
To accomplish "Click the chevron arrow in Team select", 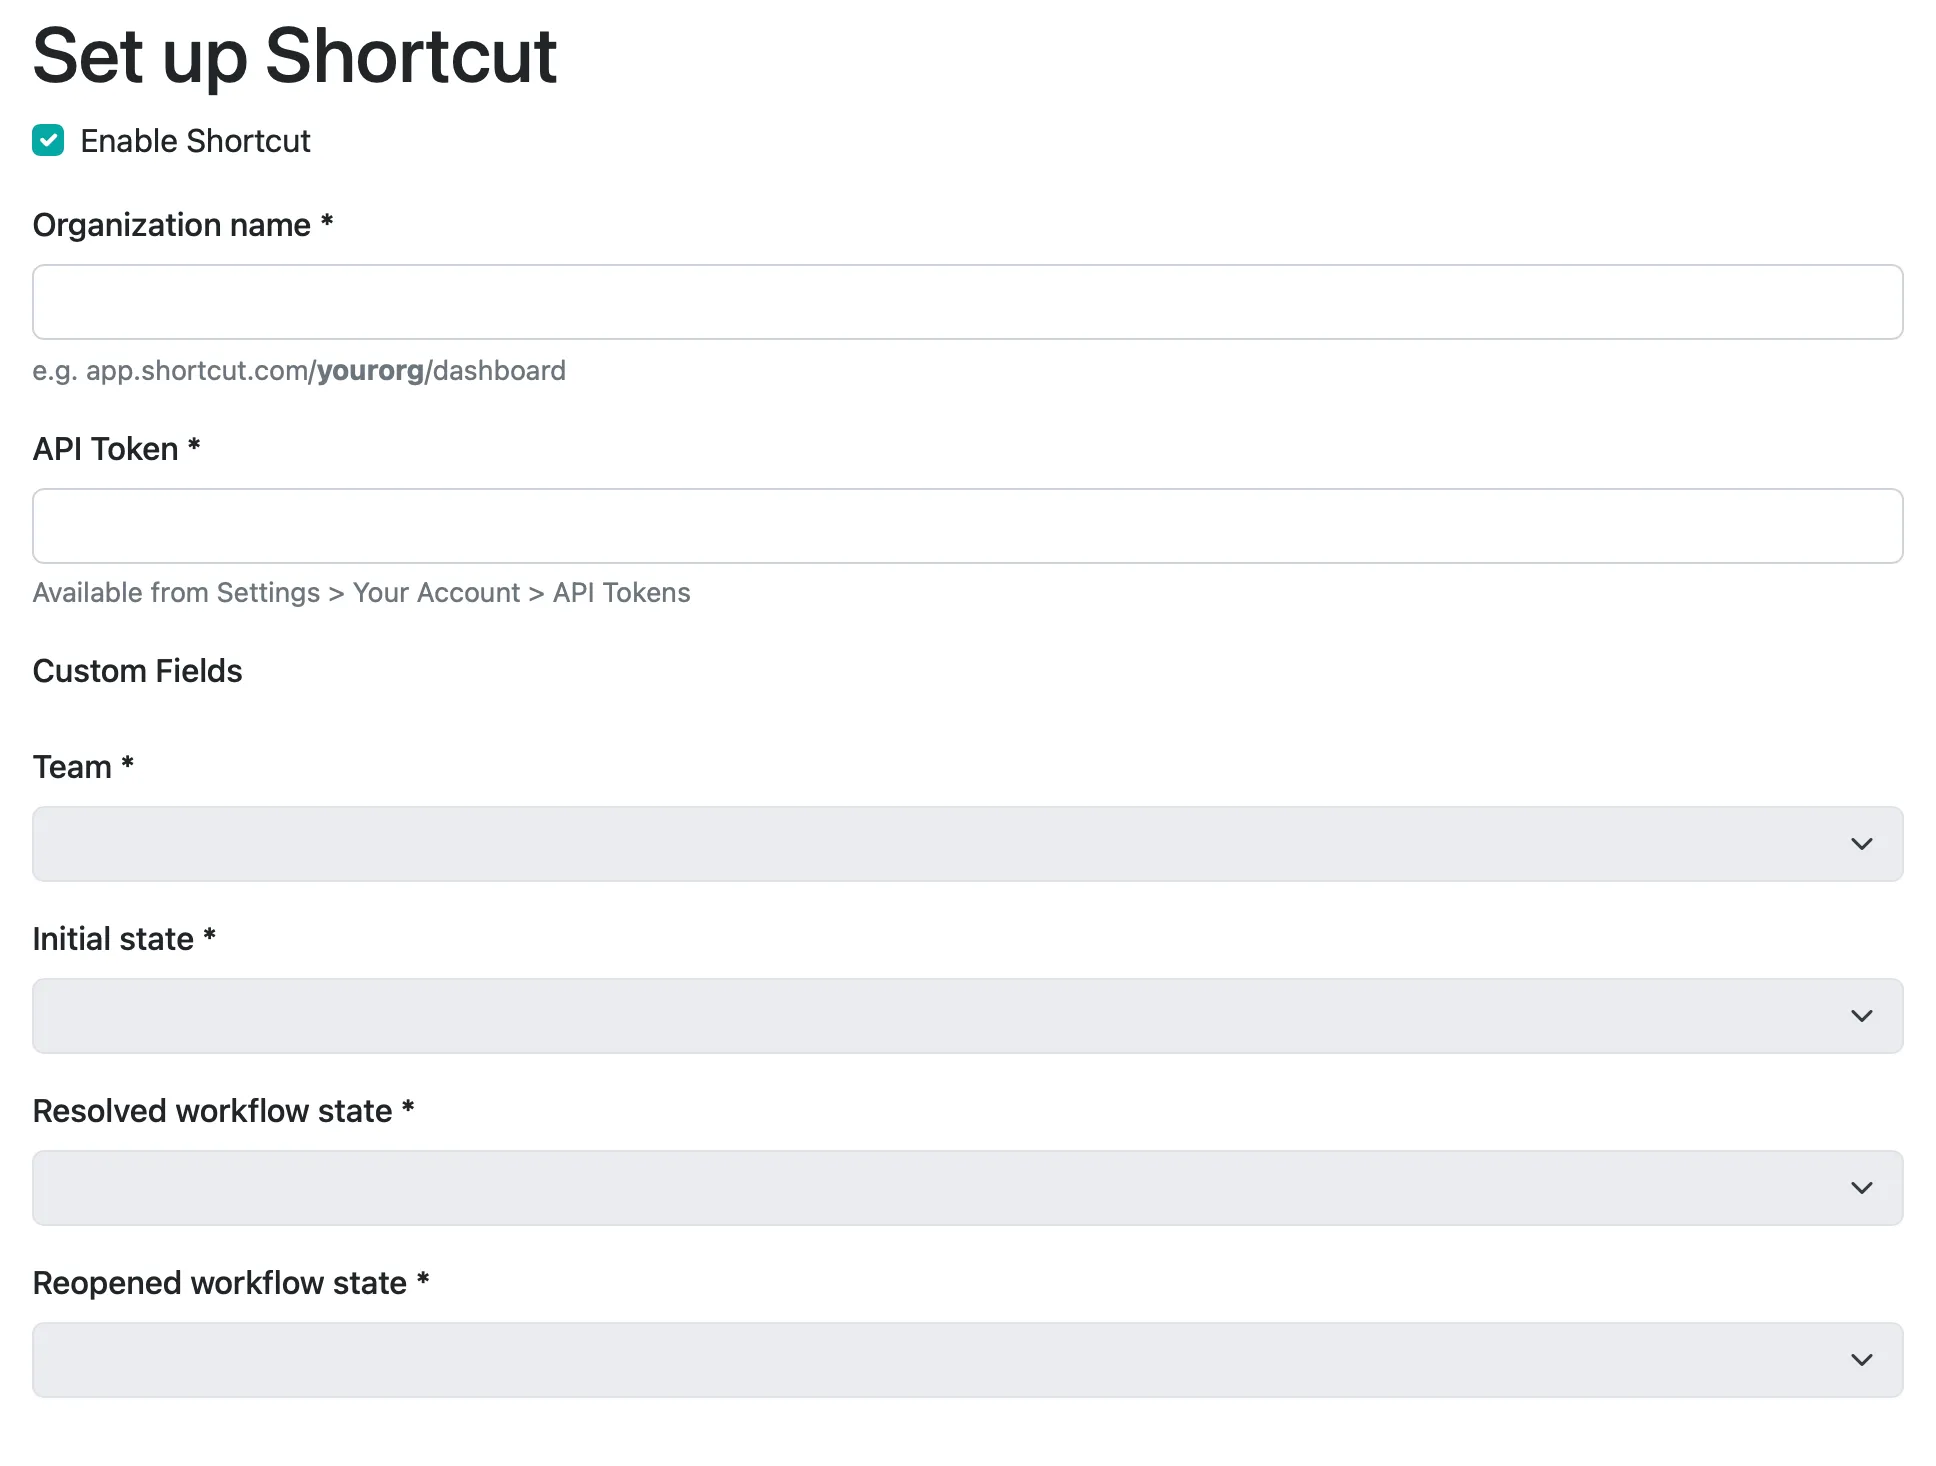I will [1861, 844].
